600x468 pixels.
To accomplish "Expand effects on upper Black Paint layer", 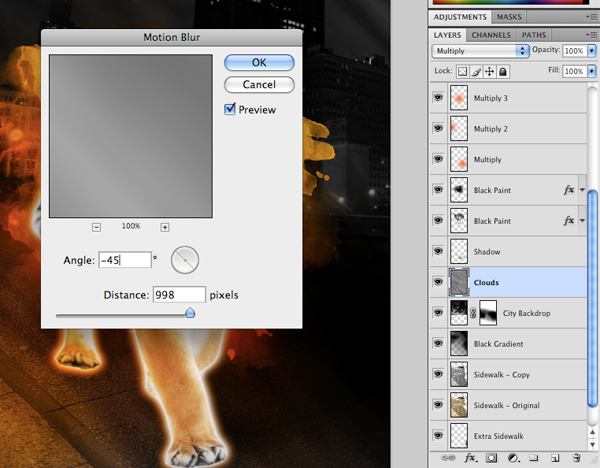I will (582, 190).
